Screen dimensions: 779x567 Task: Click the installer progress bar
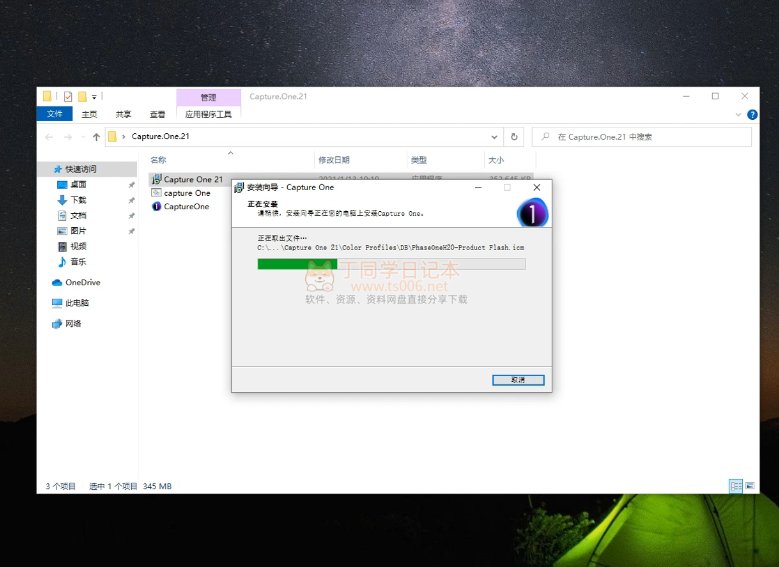pyautogui.click(x=391, y=264)
